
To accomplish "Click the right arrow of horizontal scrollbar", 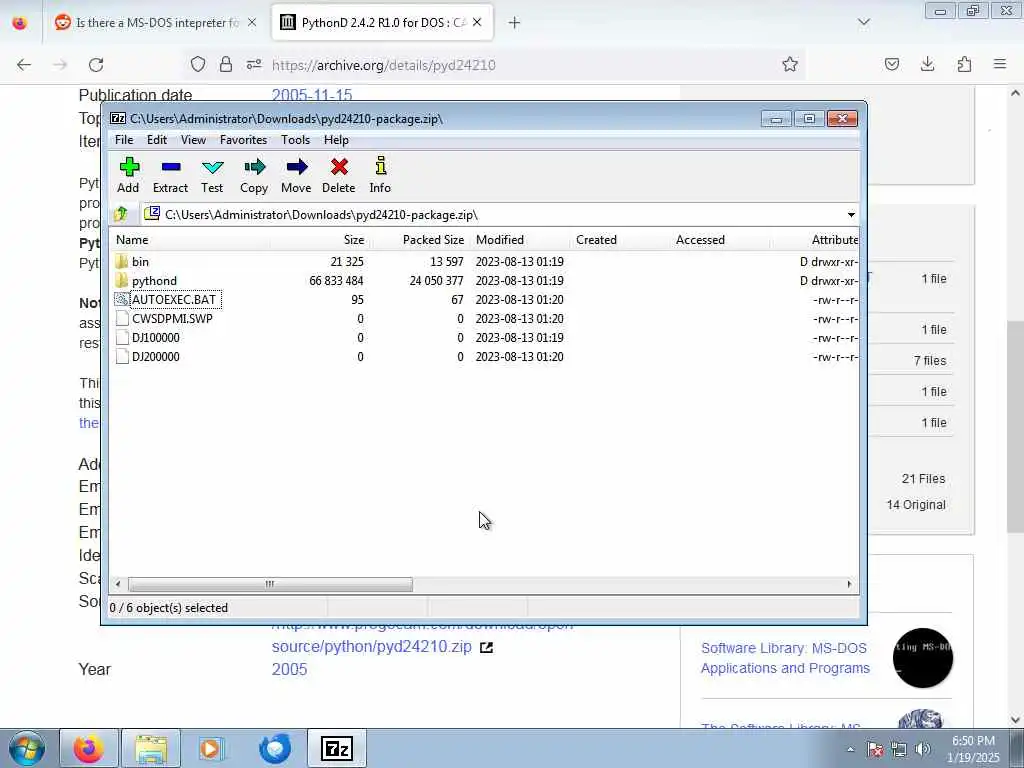I will click(x=849, y=584).
